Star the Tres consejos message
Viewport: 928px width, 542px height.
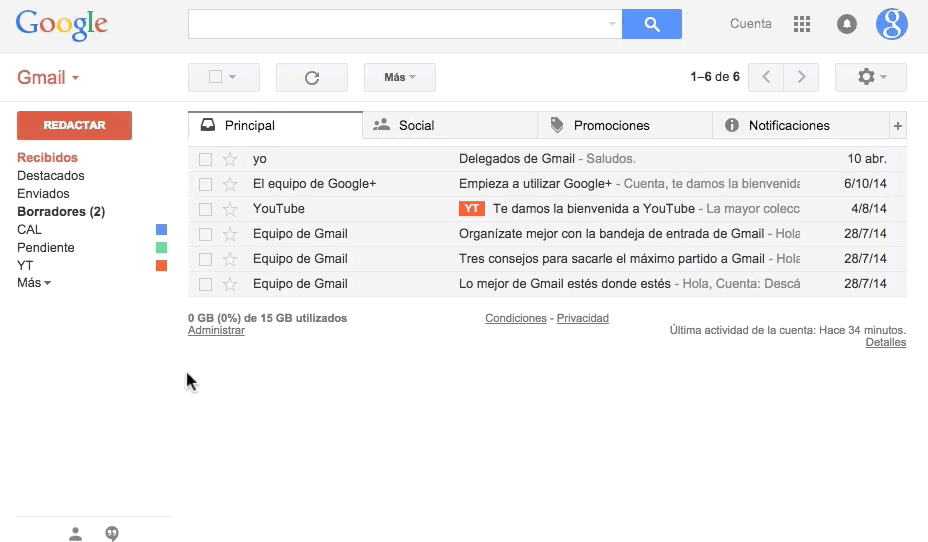click(x=230, y=259)
